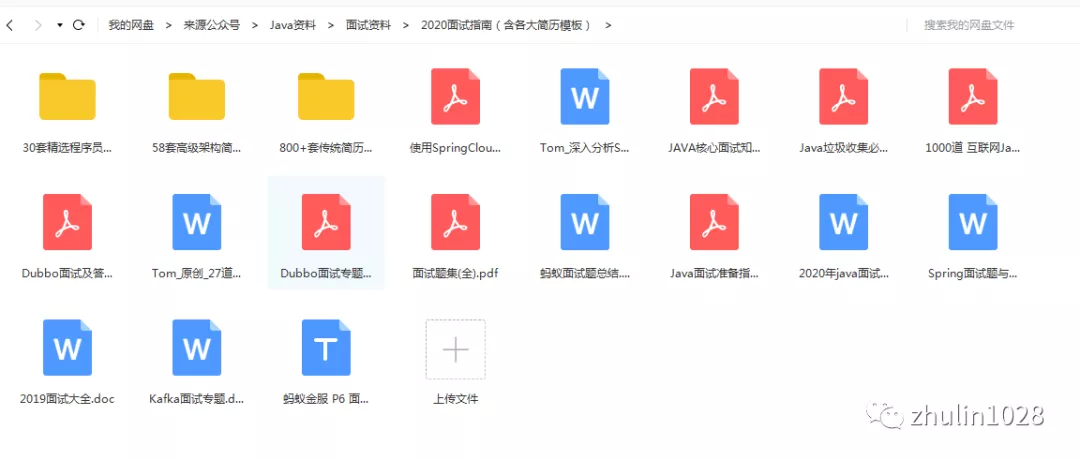Viewport: 1080px width, 460px height.
Task: Click the 2019面试大全.doc file name
Action: (x=68, y=399)
